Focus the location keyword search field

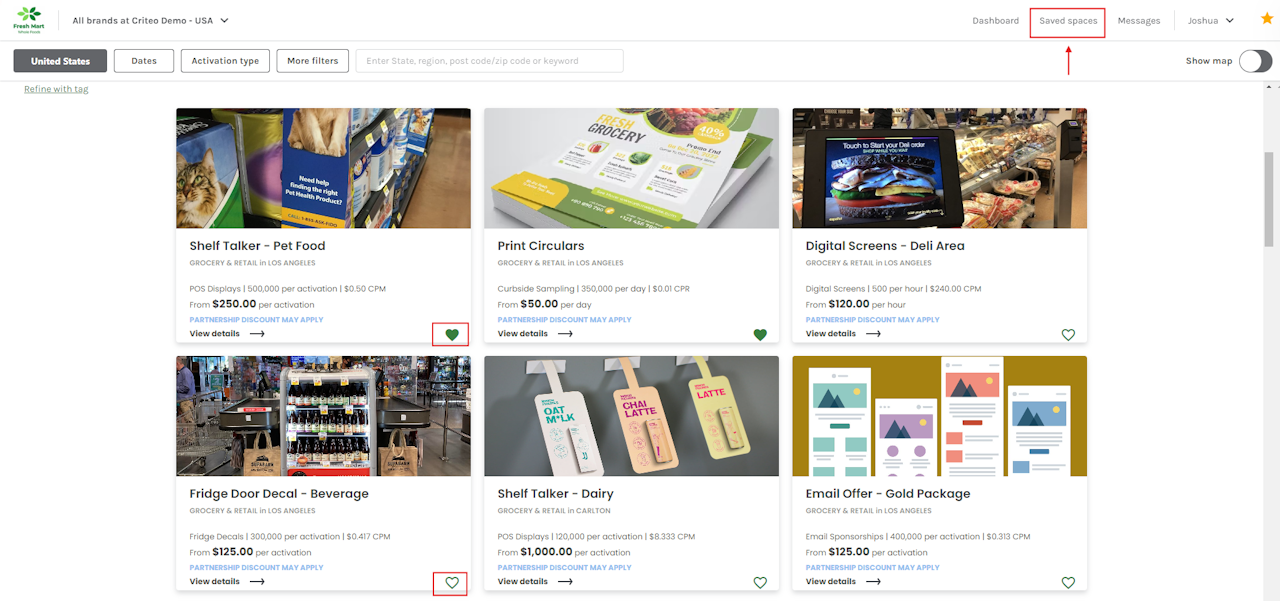click(490, 61)
